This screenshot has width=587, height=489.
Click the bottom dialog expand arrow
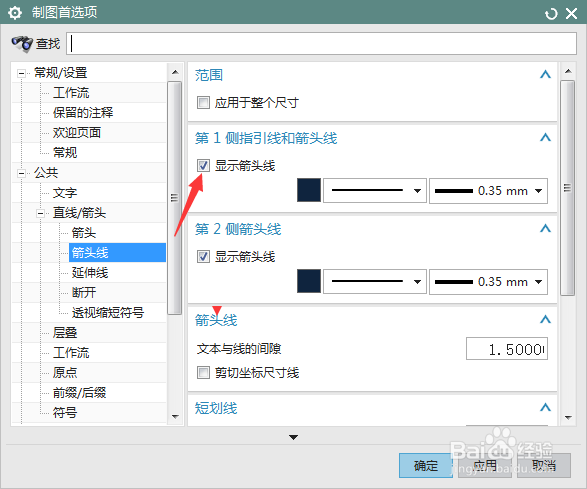[293, 437]
